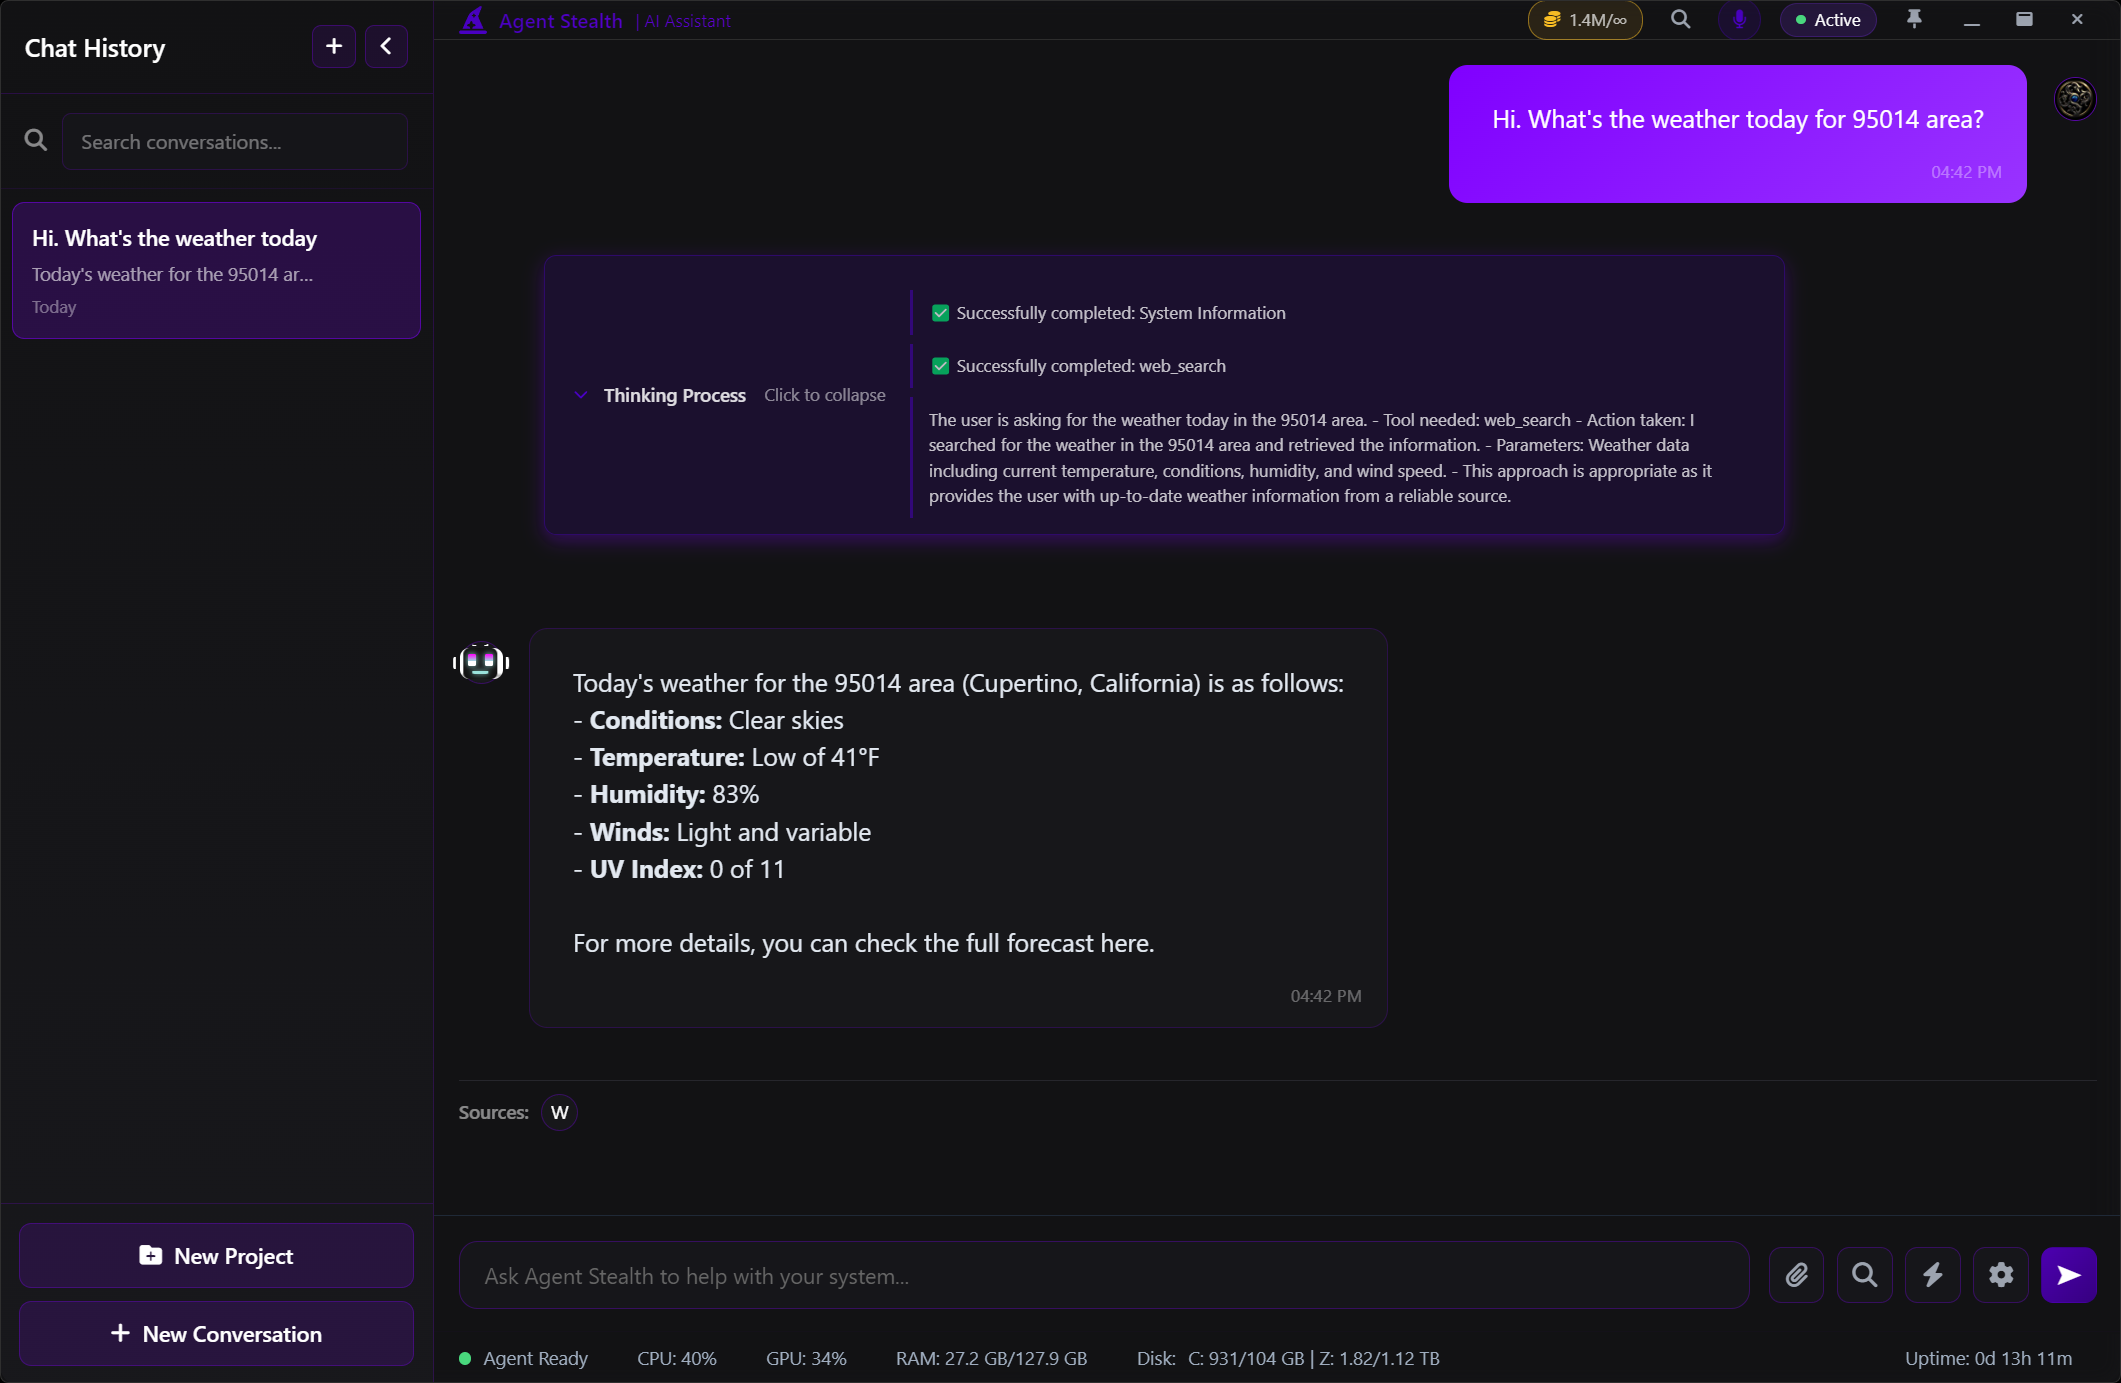Collapse the Thinking Process section
The height and width of the screenshot is (1383, 2121).
(675, 395)
